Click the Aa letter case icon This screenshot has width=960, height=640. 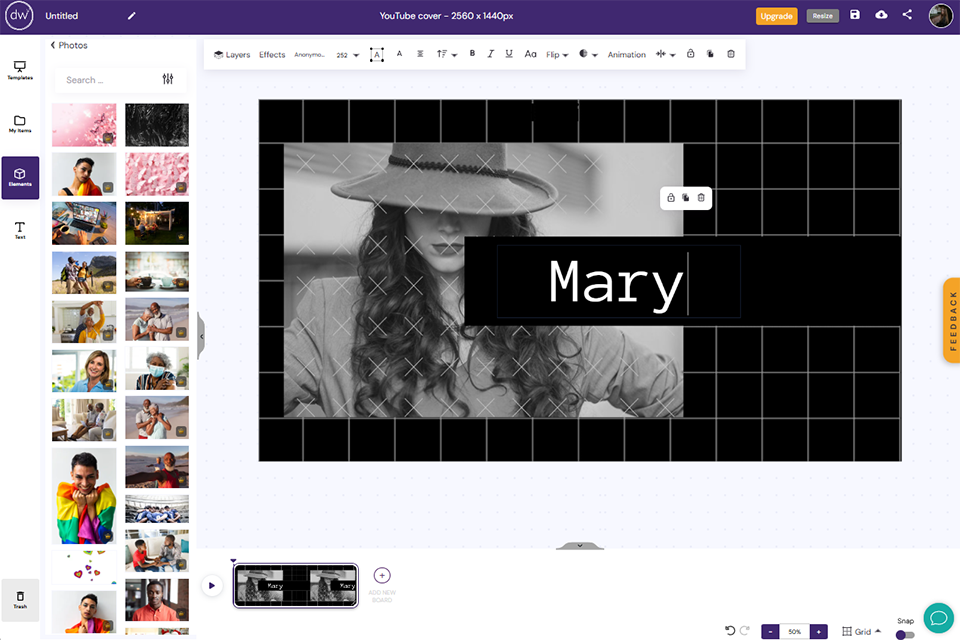pyautogui.click(x=530, y=54)
